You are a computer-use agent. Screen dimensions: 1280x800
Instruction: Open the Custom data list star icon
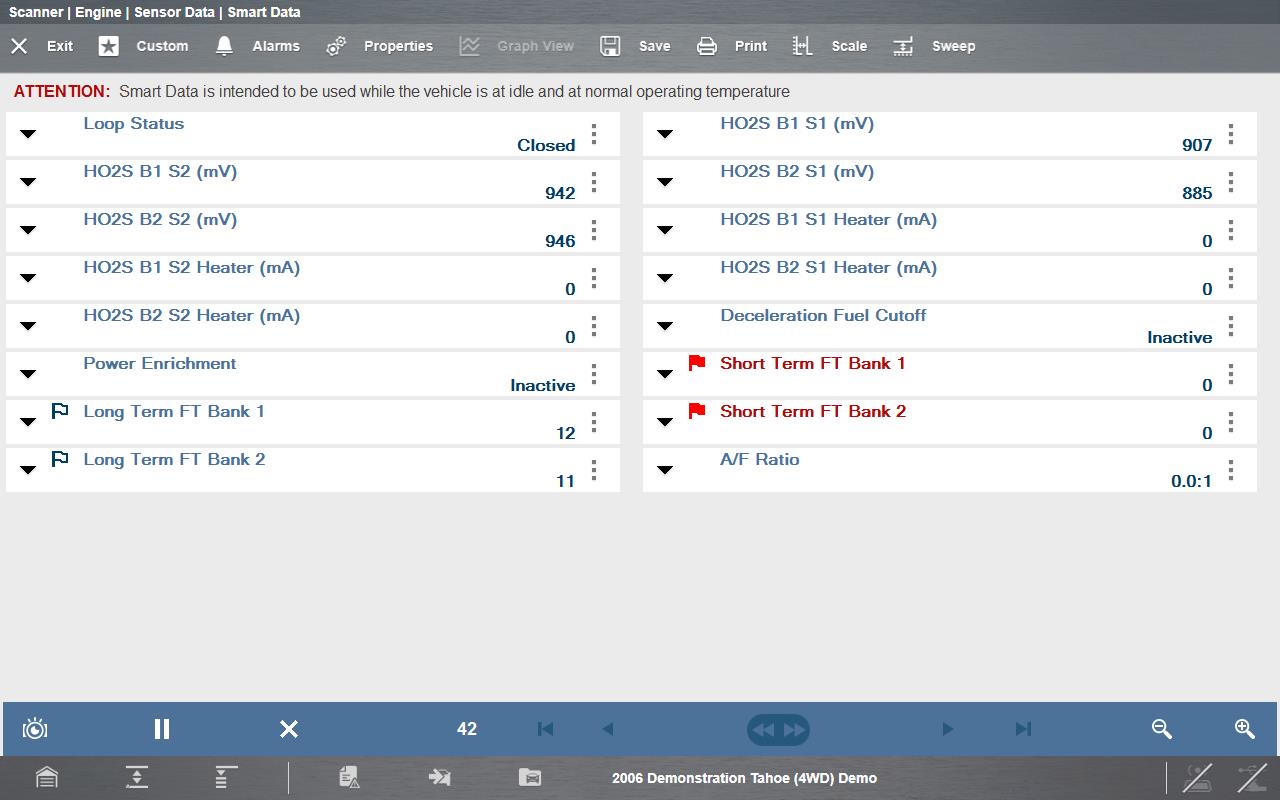(x=108, y=46)
